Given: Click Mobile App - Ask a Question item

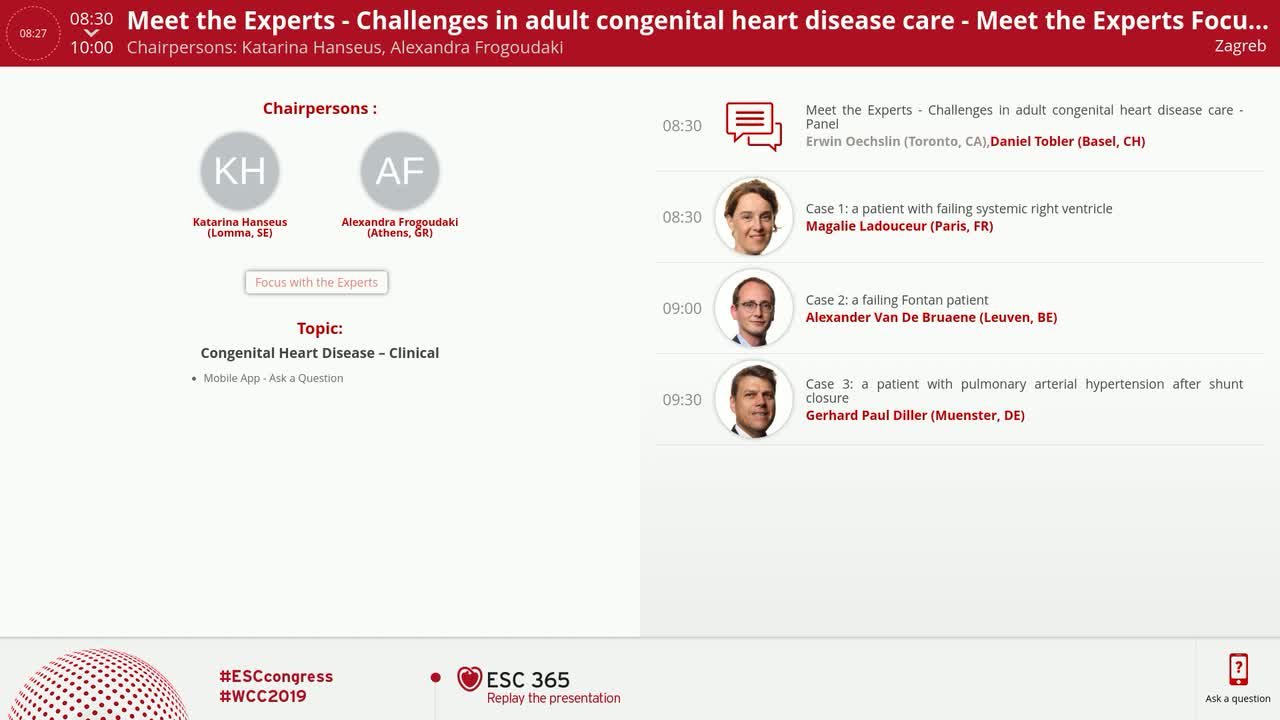Looking at the screenshot, I should click(273, 378).
